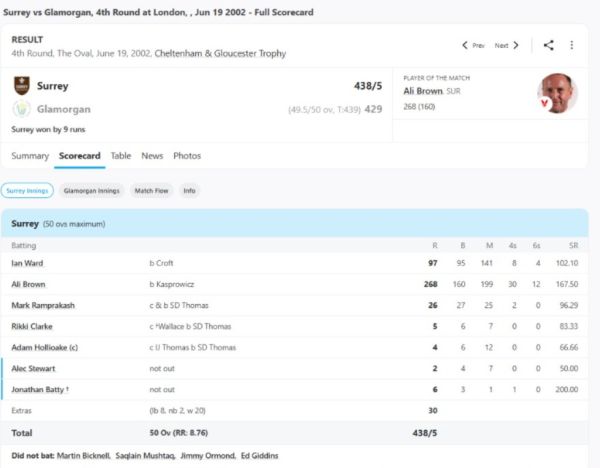This screenshot has height=468, width=600.
Task: Click the Glamorgan team logo
Action: [22, 108]
